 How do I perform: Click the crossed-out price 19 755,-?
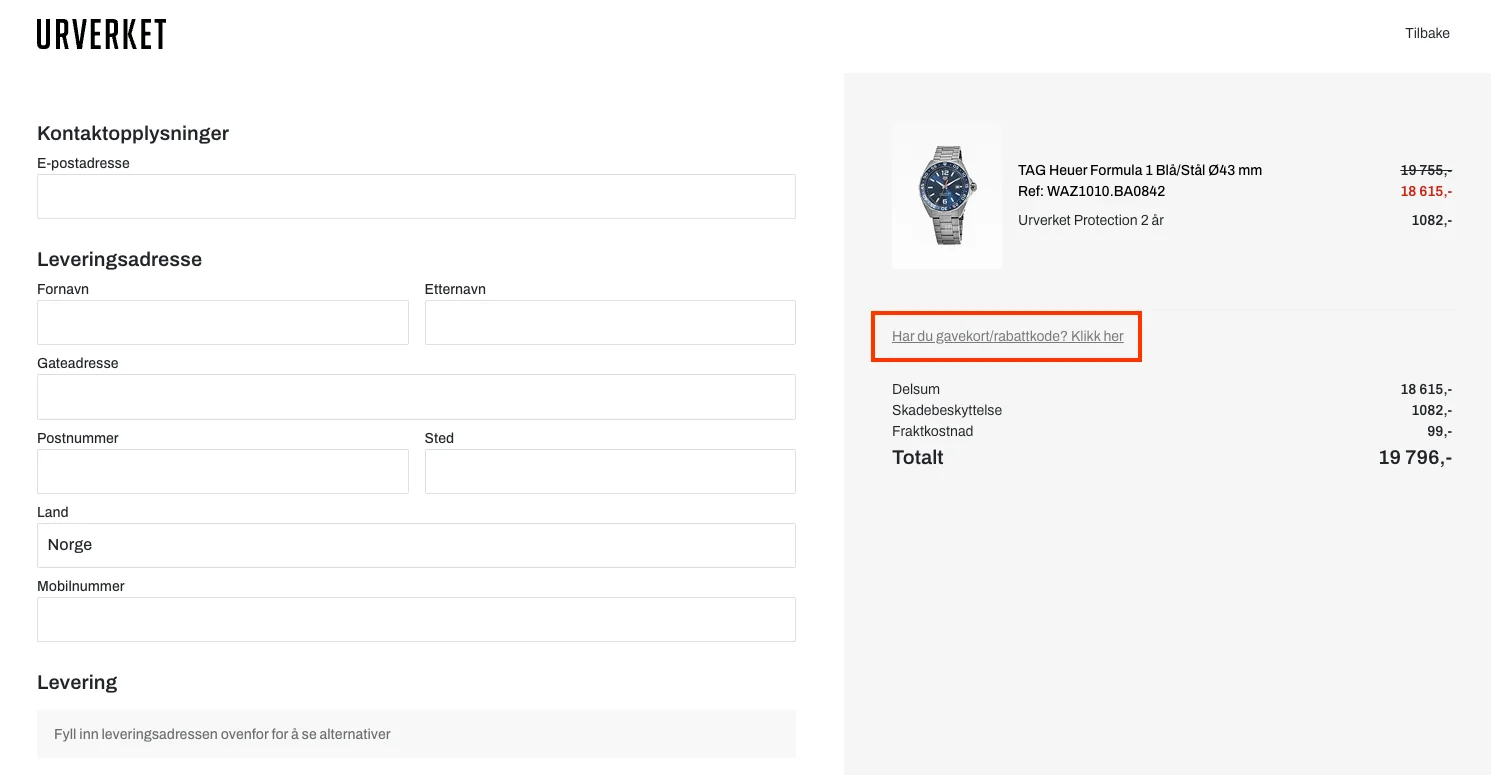click(x=1426, y=170)
